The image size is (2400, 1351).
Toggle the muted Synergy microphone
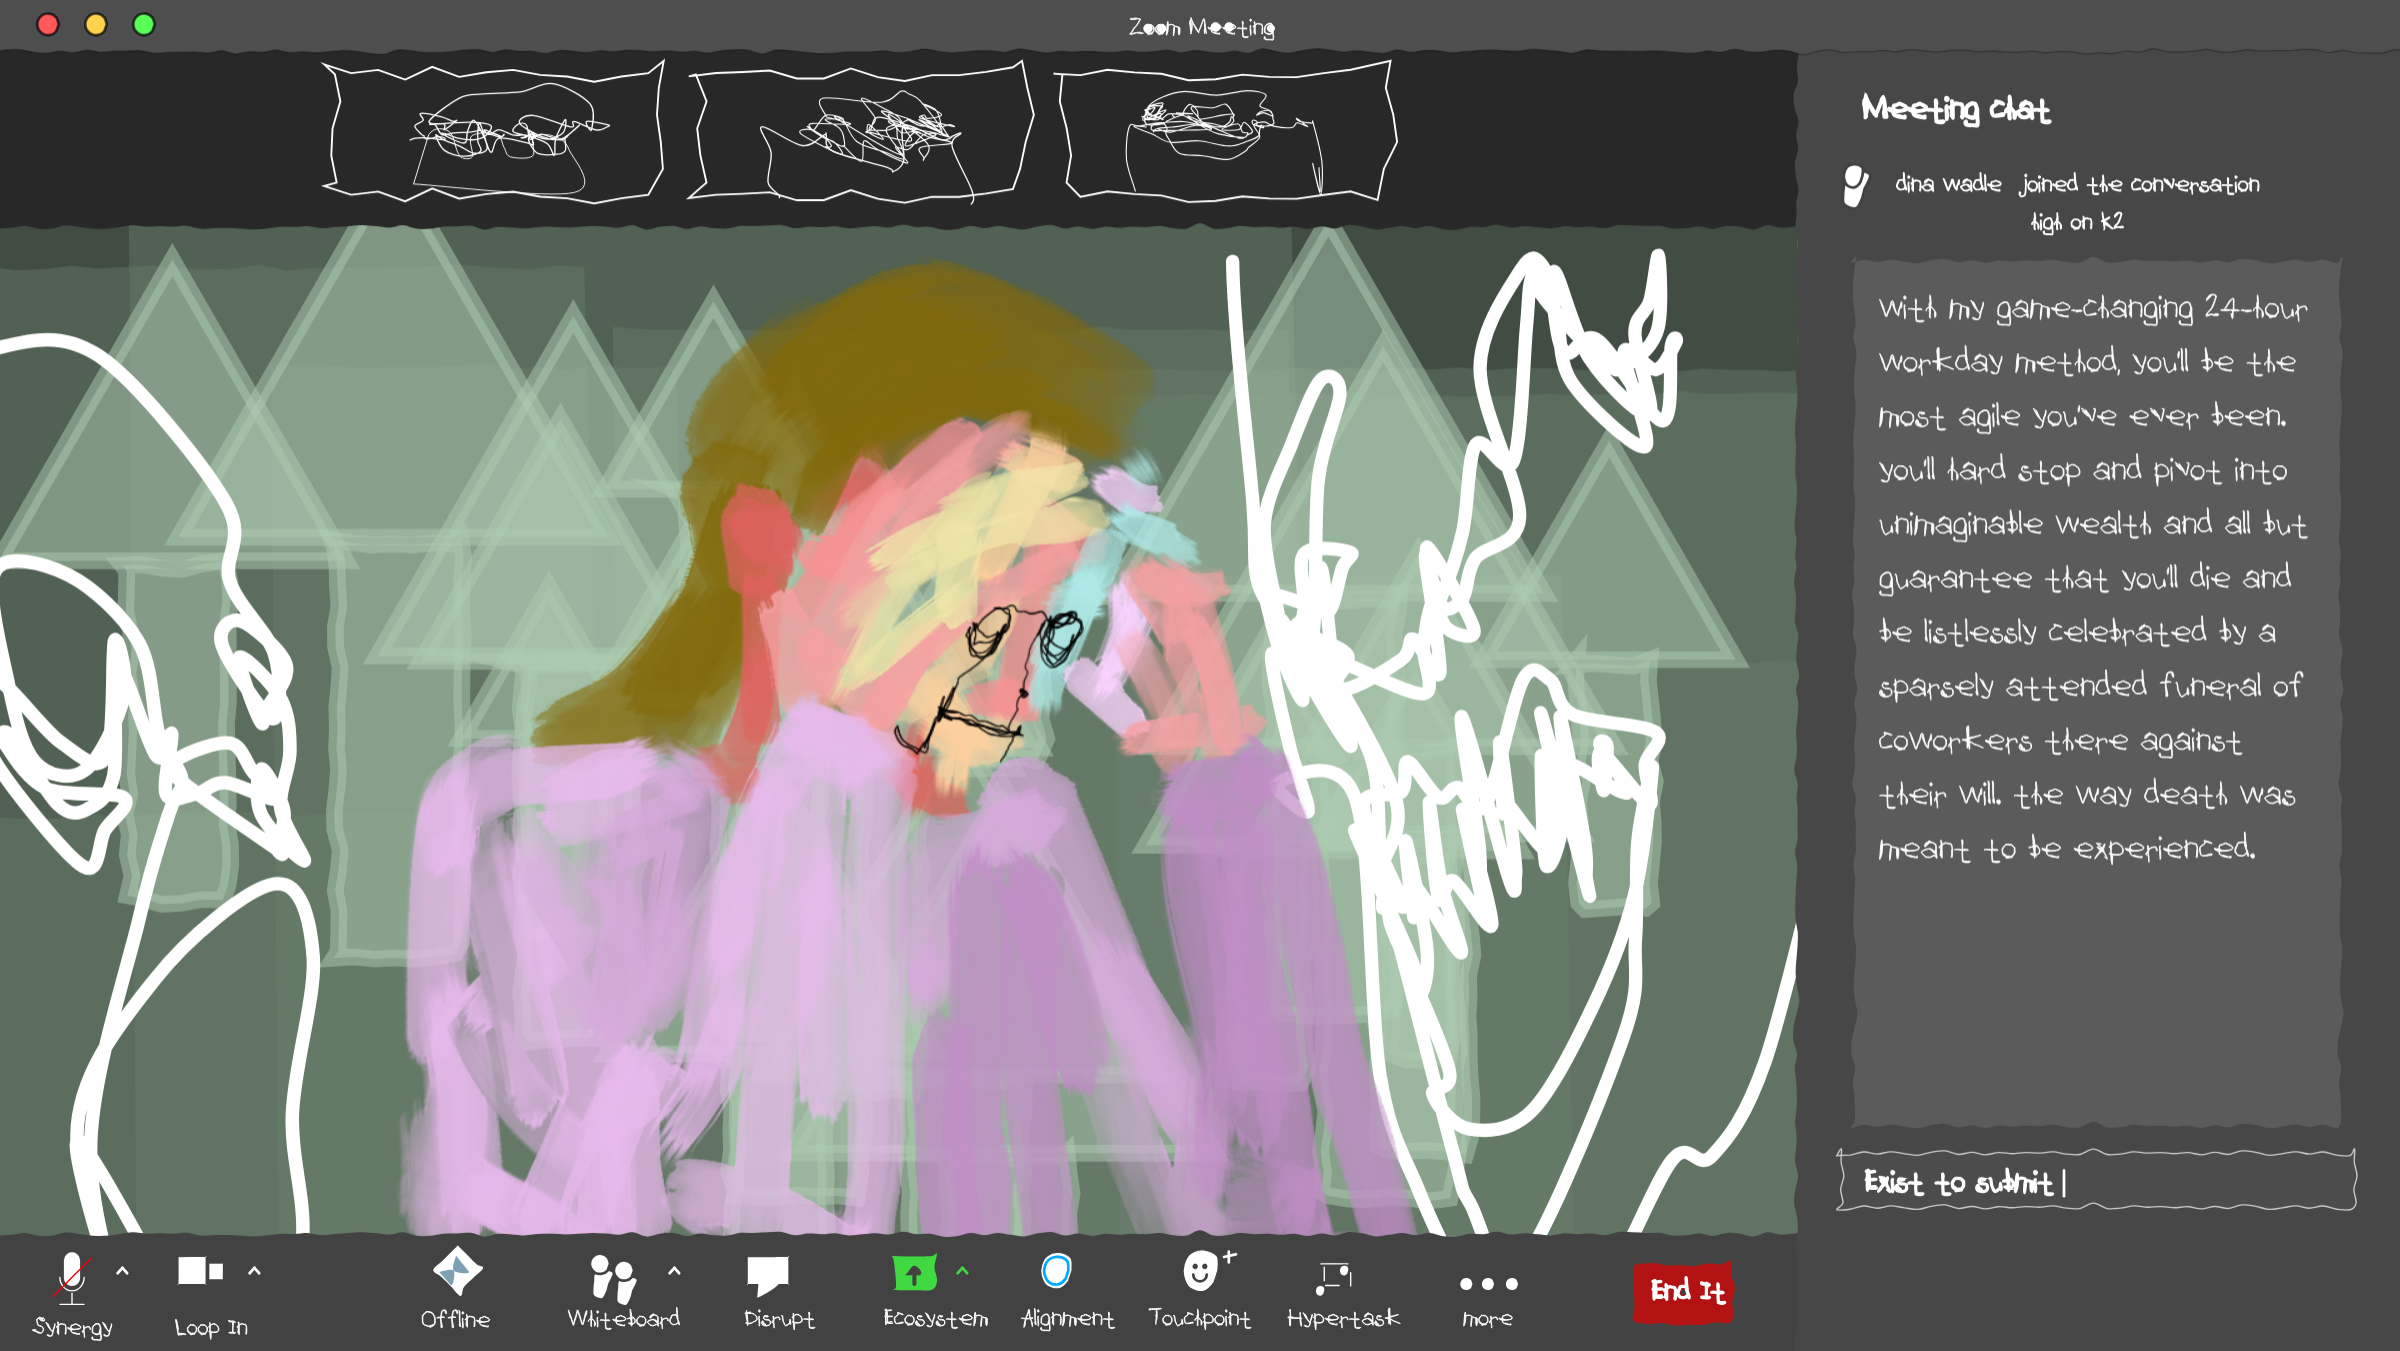click(x=71, y=1278)
